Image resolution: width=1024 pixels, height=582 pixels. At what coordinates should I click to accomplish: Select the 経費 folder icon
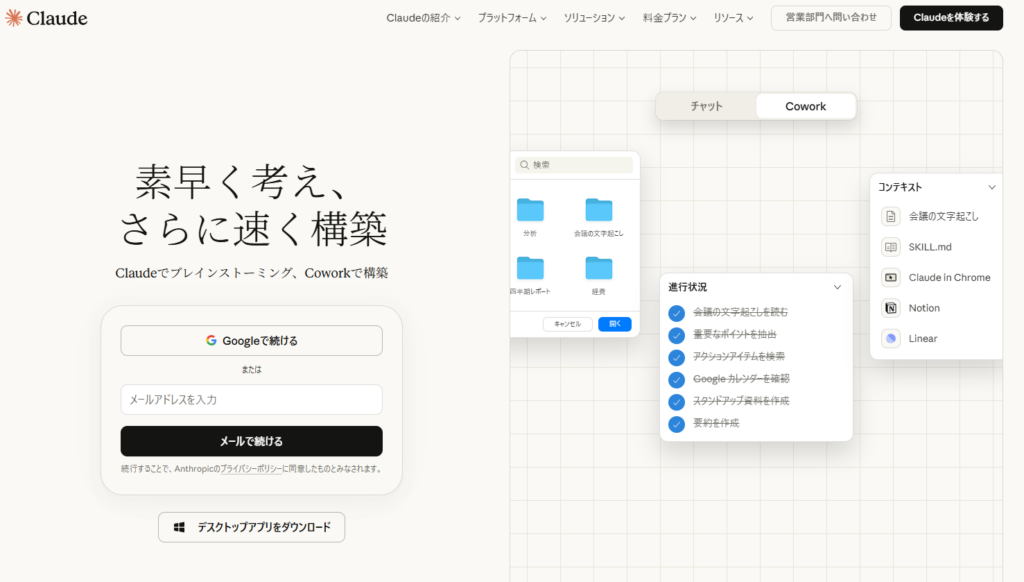pyautogui.click(x=598, y=268)
